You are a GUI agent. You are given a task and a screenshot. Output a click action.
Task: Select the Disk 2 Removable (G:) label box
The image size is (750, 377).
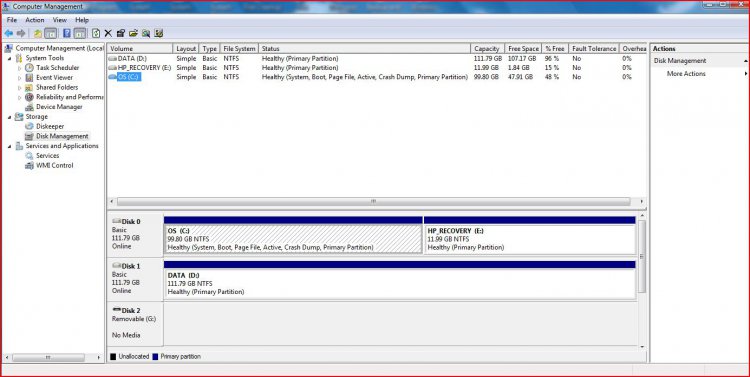[x=135, y=324]
